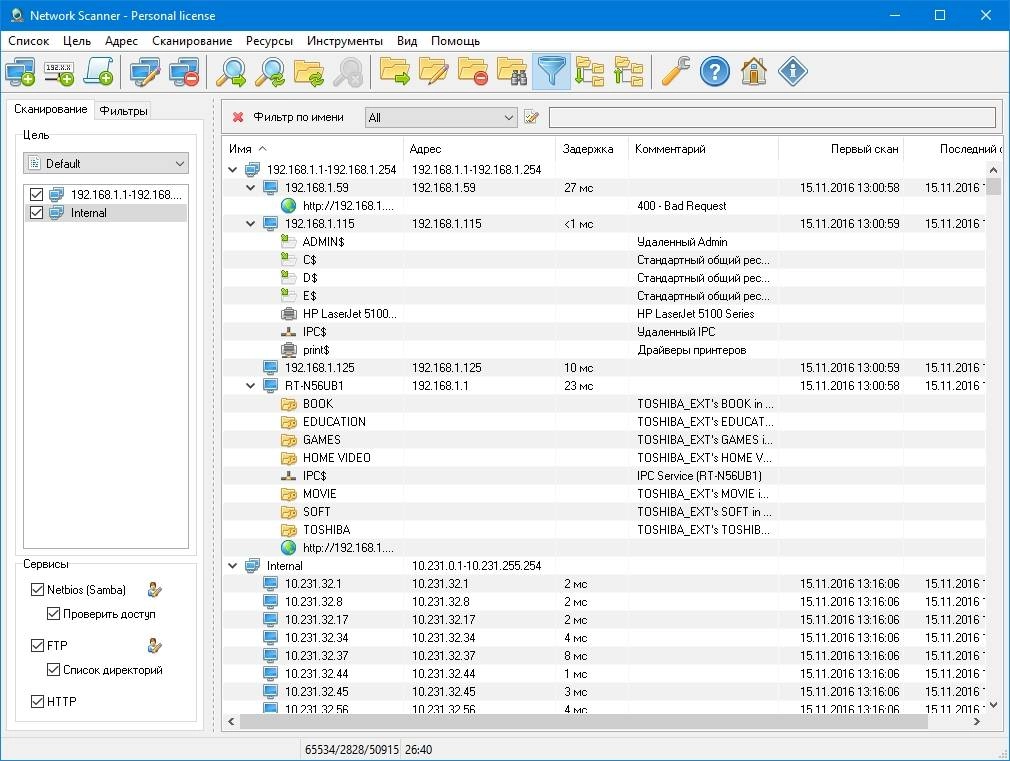
Task: Select the HOME VIDEO share
Action: [x=336, y=458]
